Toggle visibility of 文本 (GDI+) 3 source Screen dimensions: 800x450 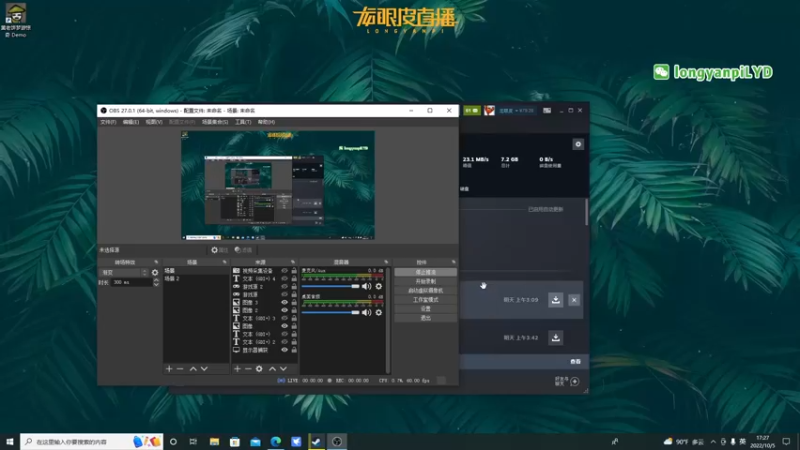[x=285, y=318]
